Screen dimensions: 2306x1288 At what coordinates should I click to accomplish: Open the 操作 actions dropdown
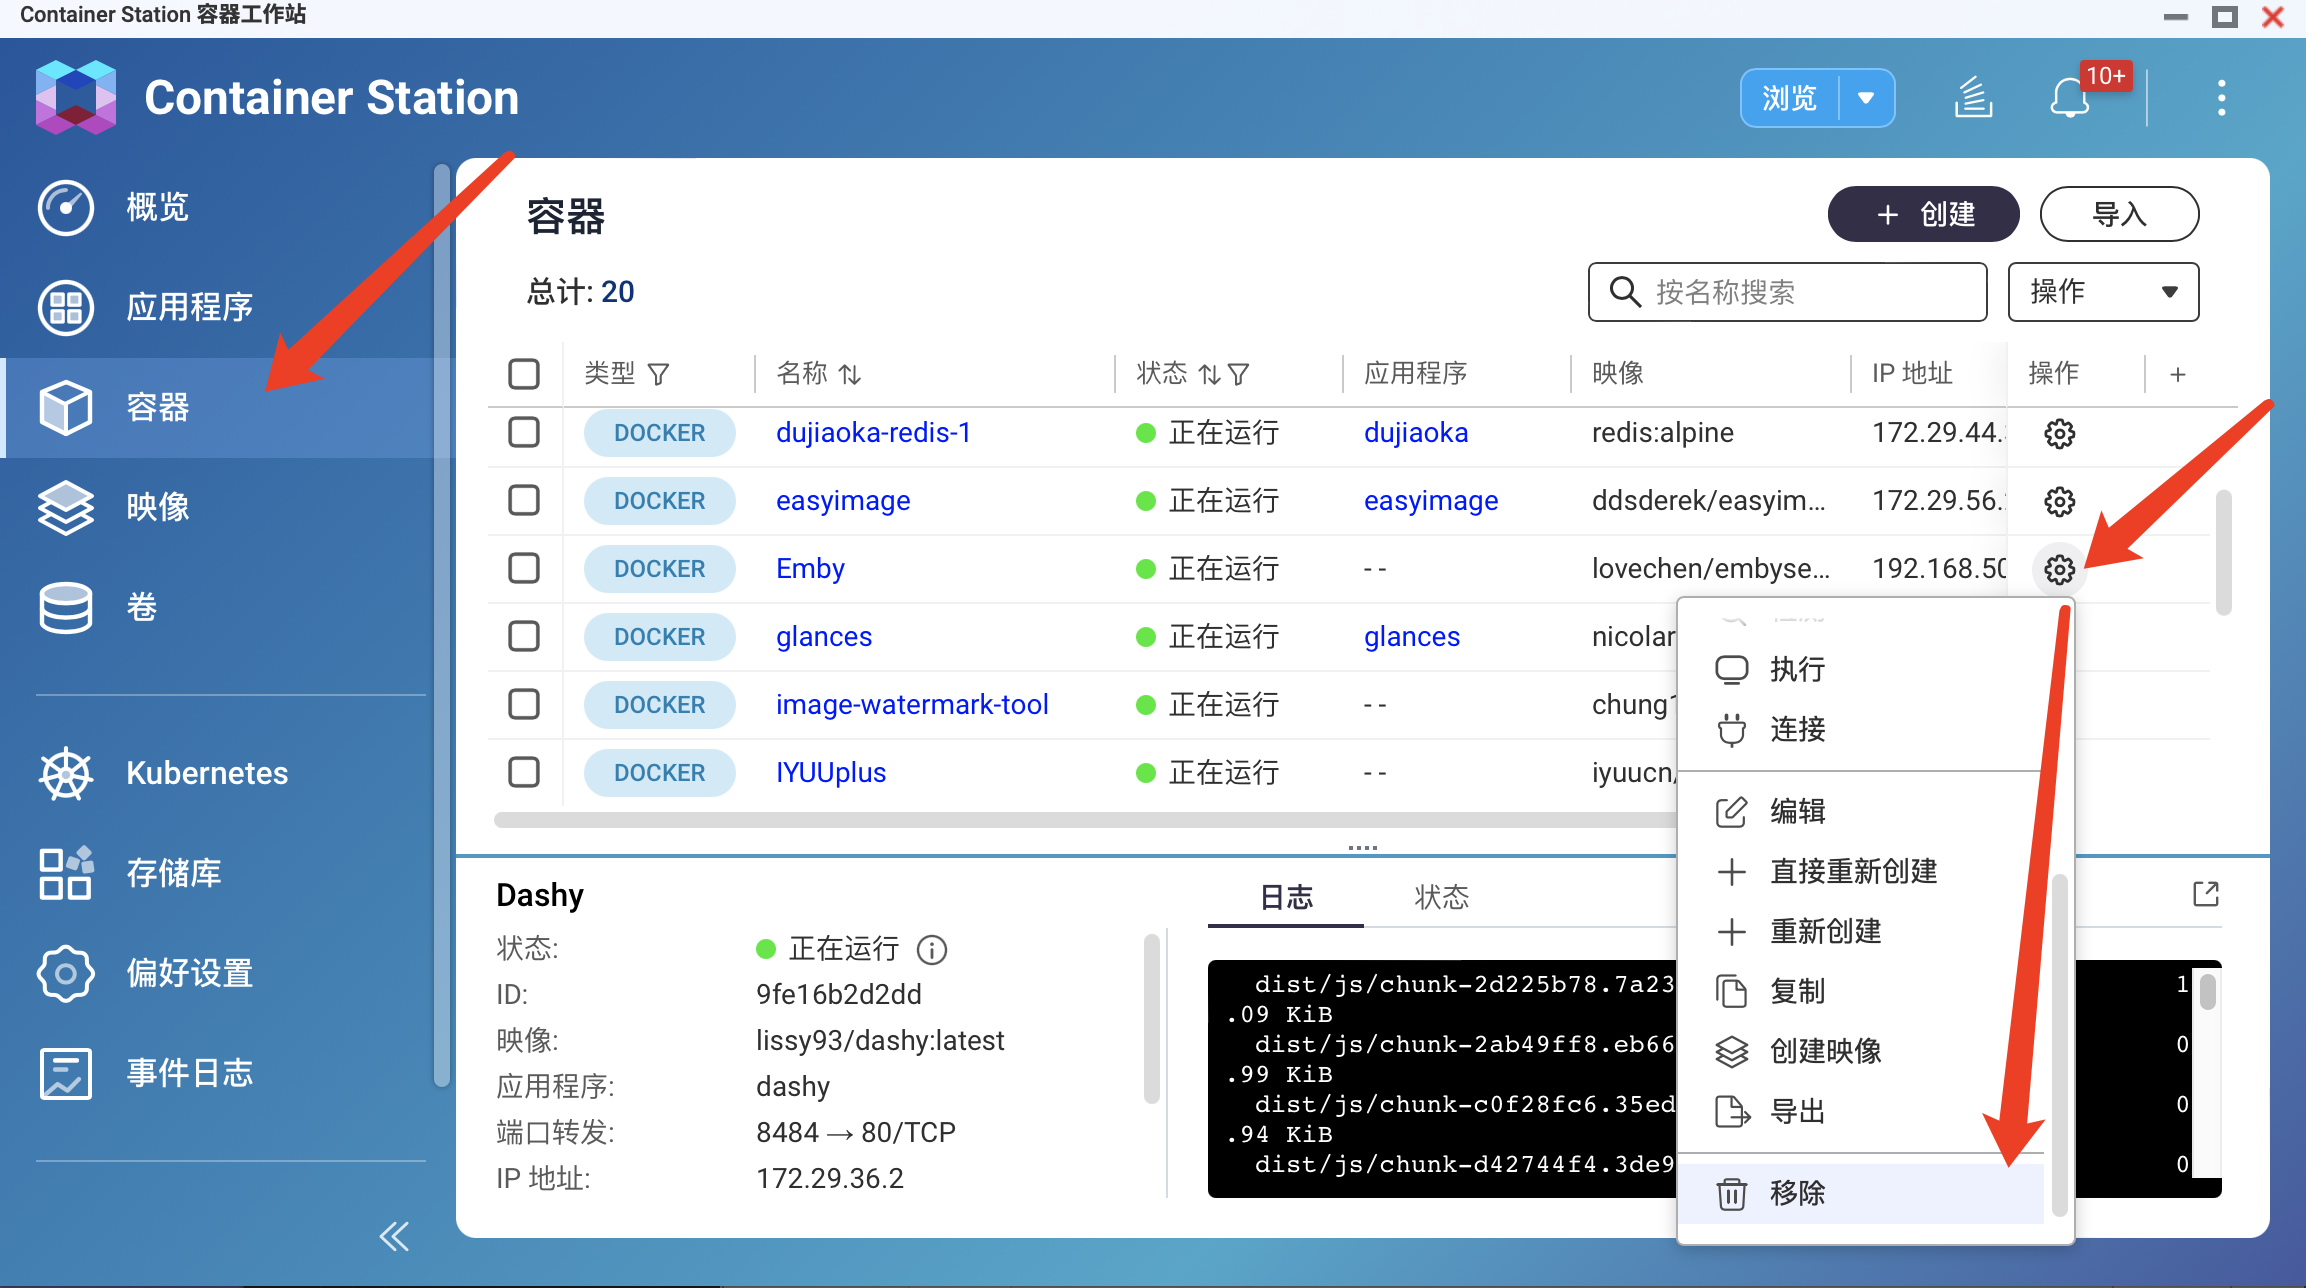(2103, 292)
